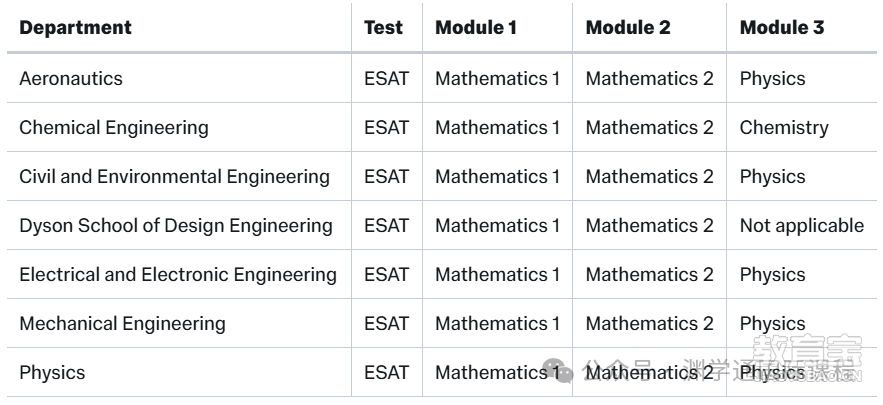
Task: Click the WeChat logo icon in watermark
Action: [559, 370]
